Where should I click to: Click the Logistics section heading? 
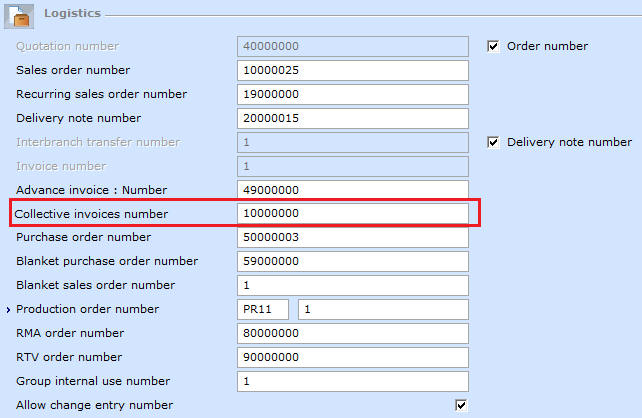tap(72, 13)
